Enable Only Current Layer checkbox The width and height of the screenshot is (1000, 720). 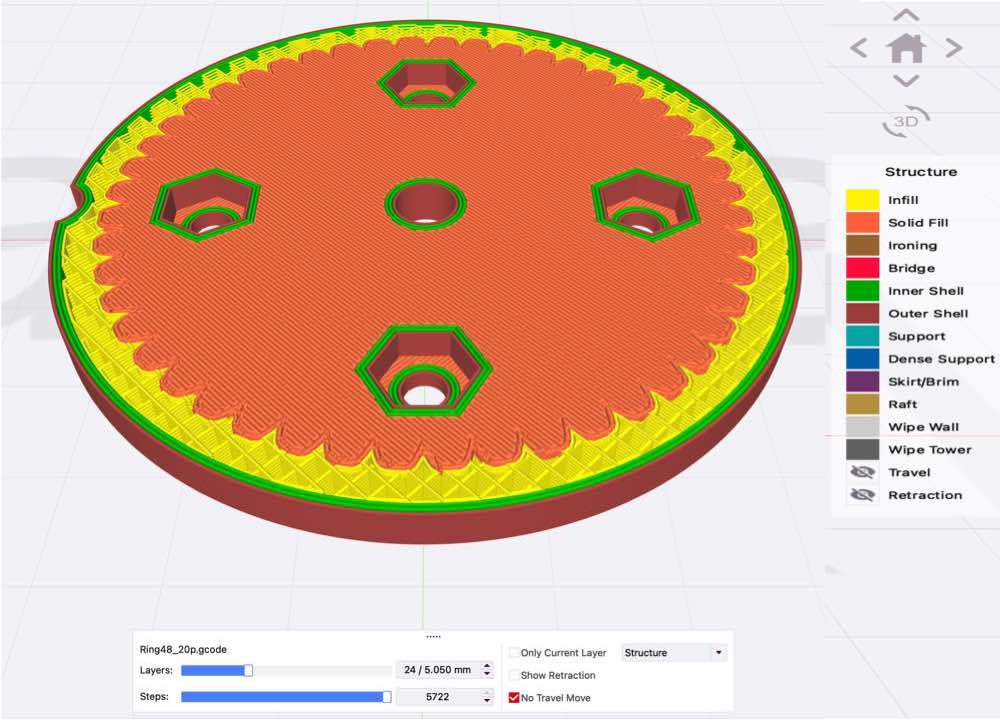514,652
